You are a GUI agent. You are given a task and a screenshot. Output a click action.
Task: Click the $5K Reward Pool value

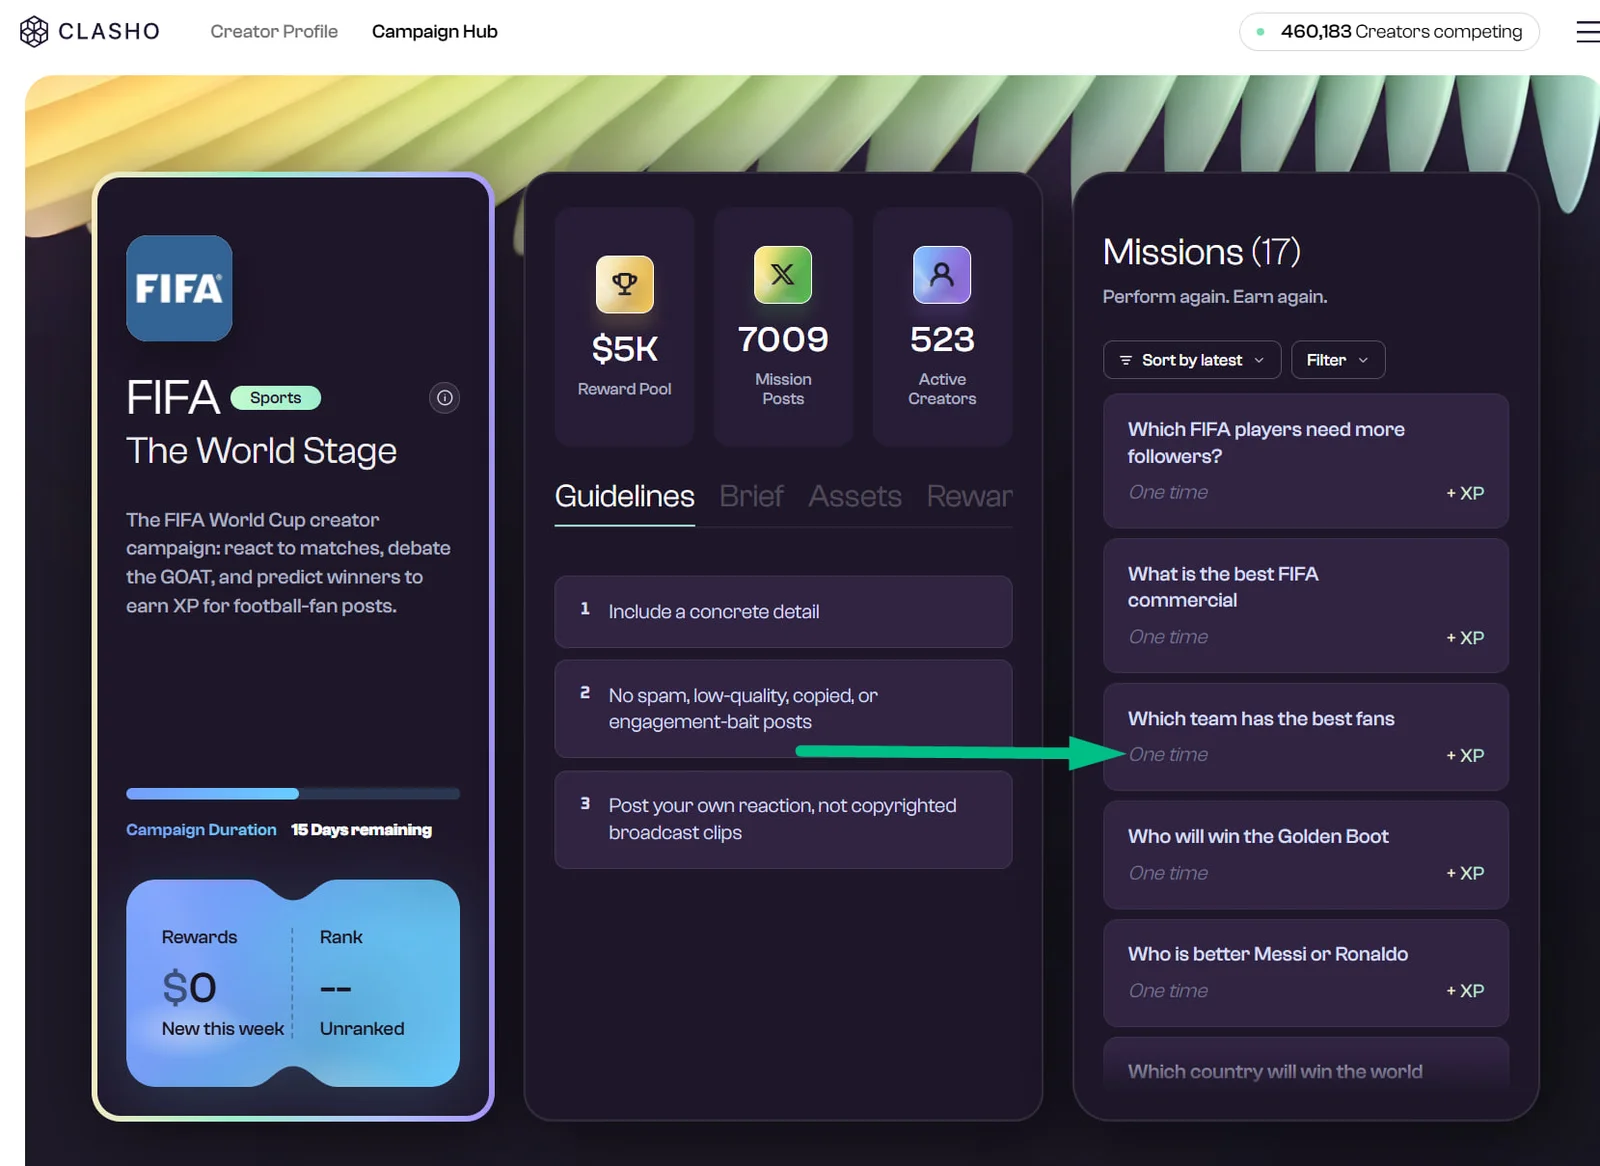625,349
